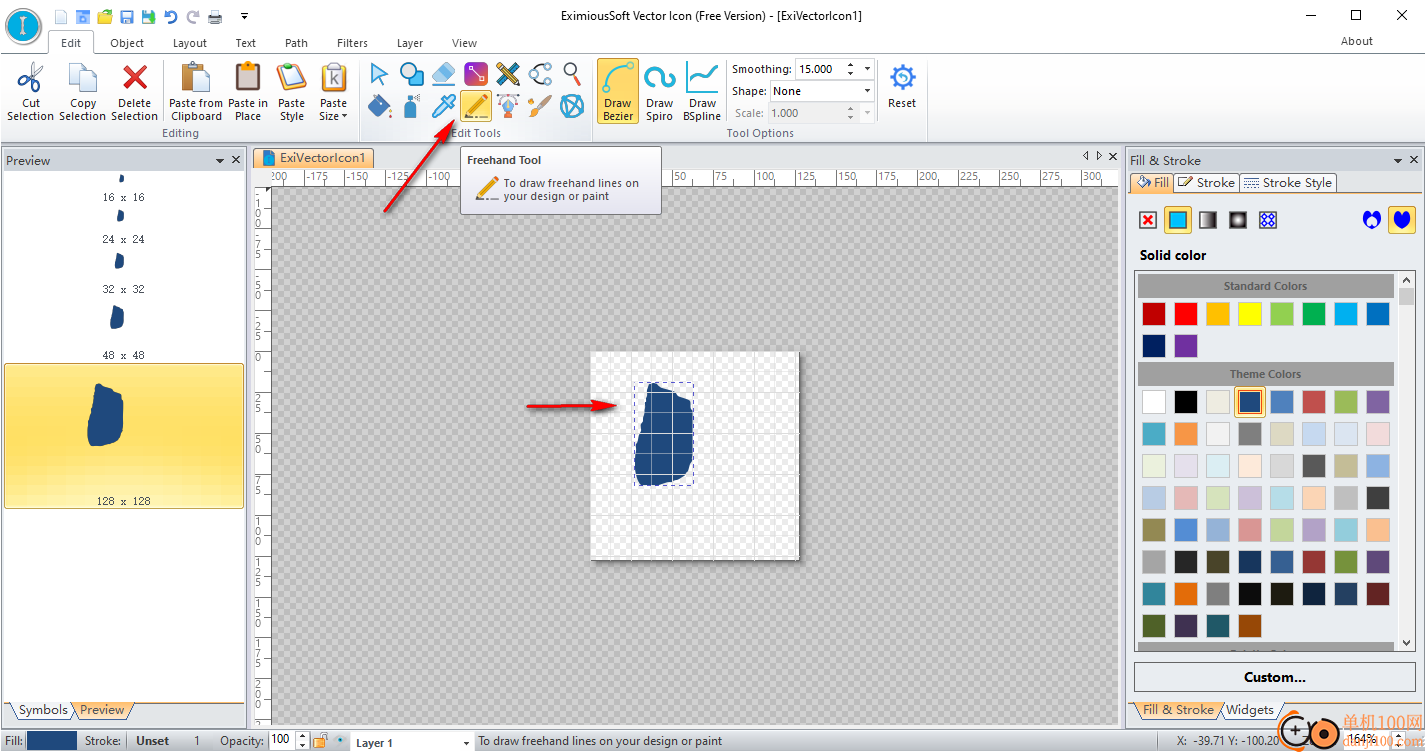Select the Shapes tool icon

[411, 73]
